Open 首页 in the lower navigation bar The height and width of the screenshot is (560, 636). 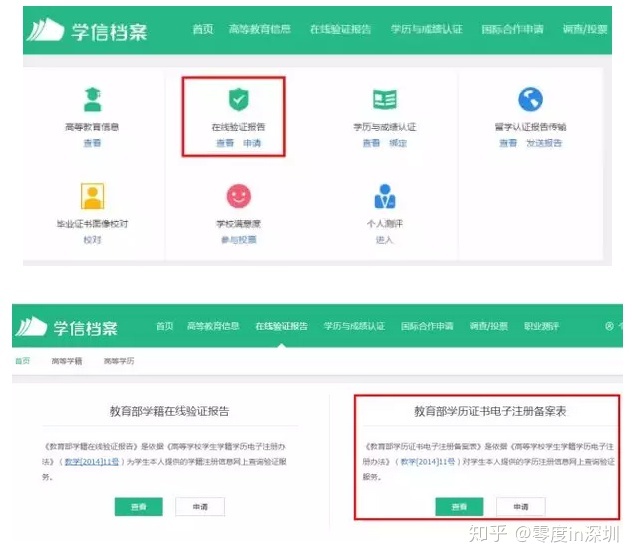point(165,326)
